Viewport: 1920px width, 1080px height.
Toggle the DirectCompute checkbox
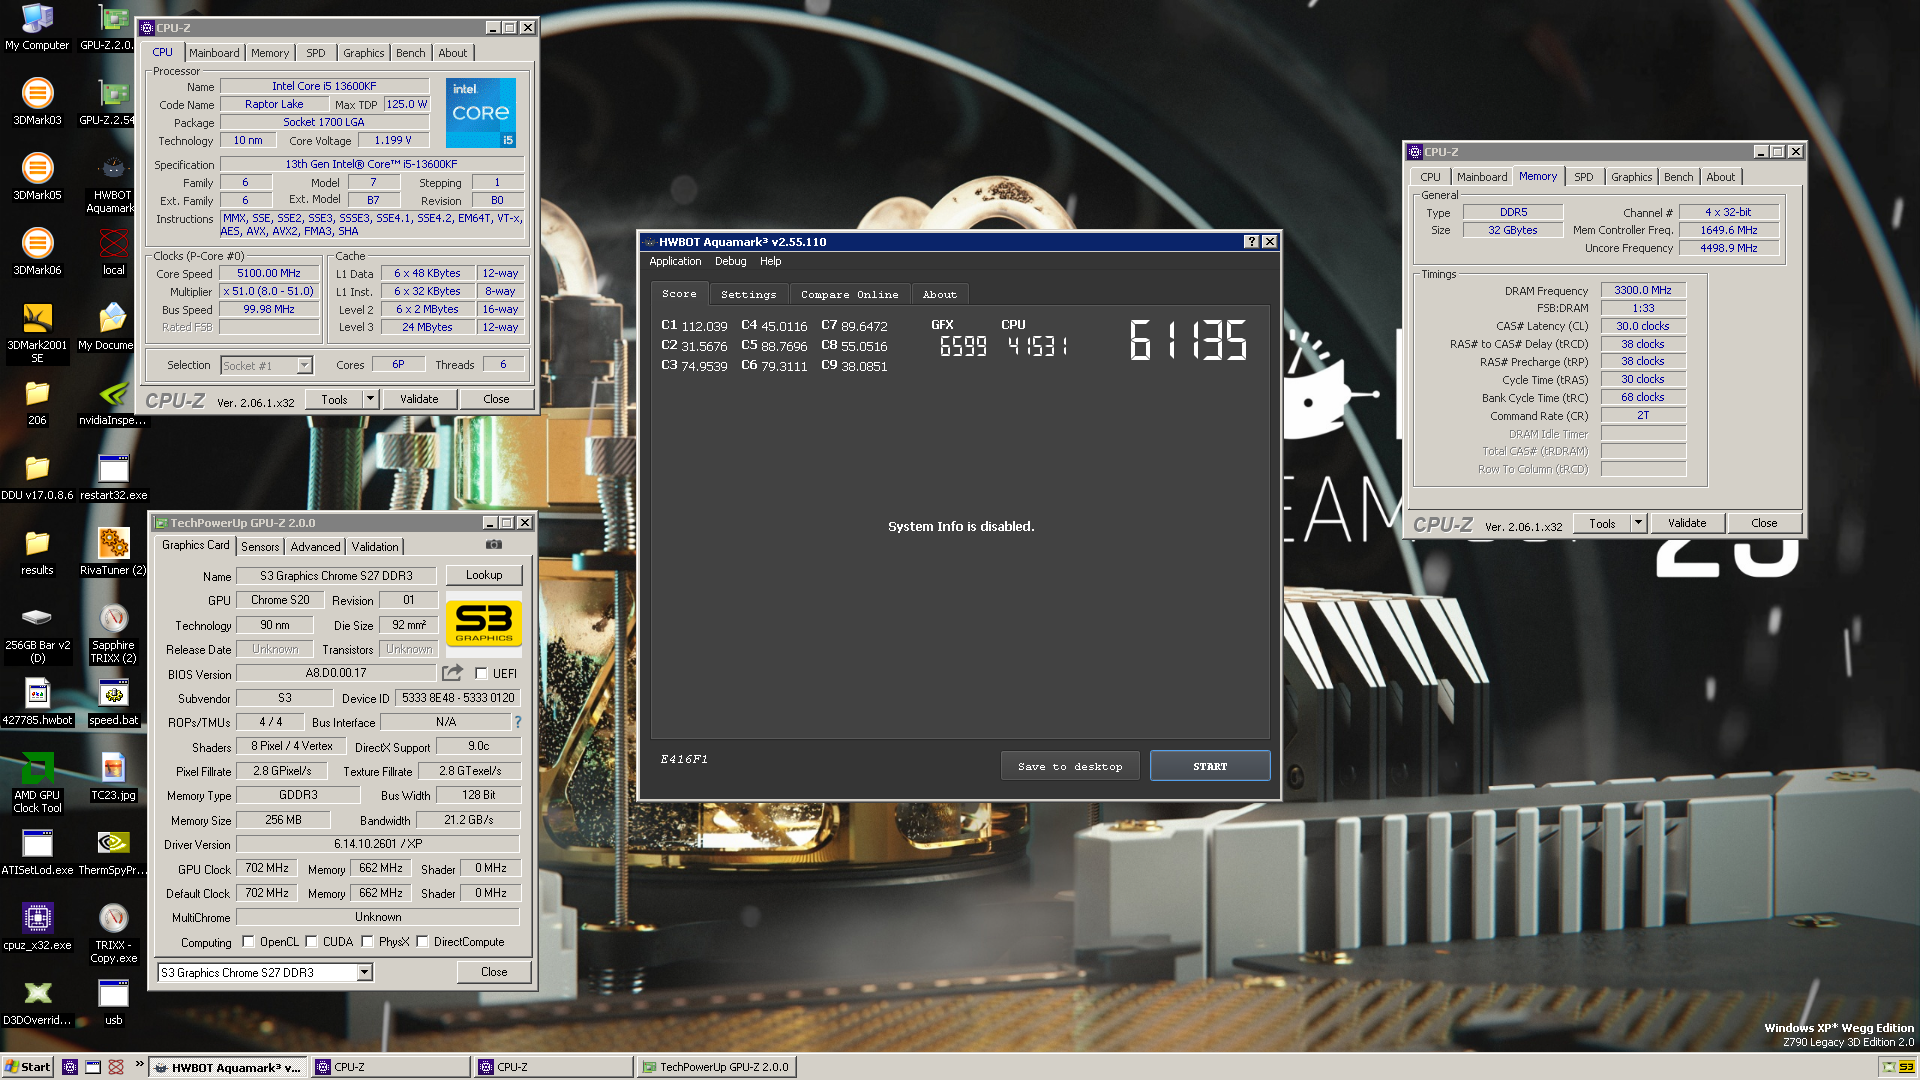422,942
